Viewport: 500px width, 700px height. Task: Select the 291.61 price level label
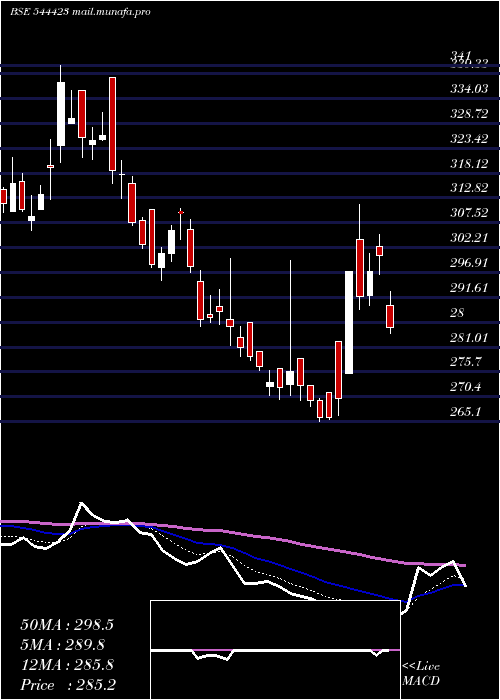point(469,288)
